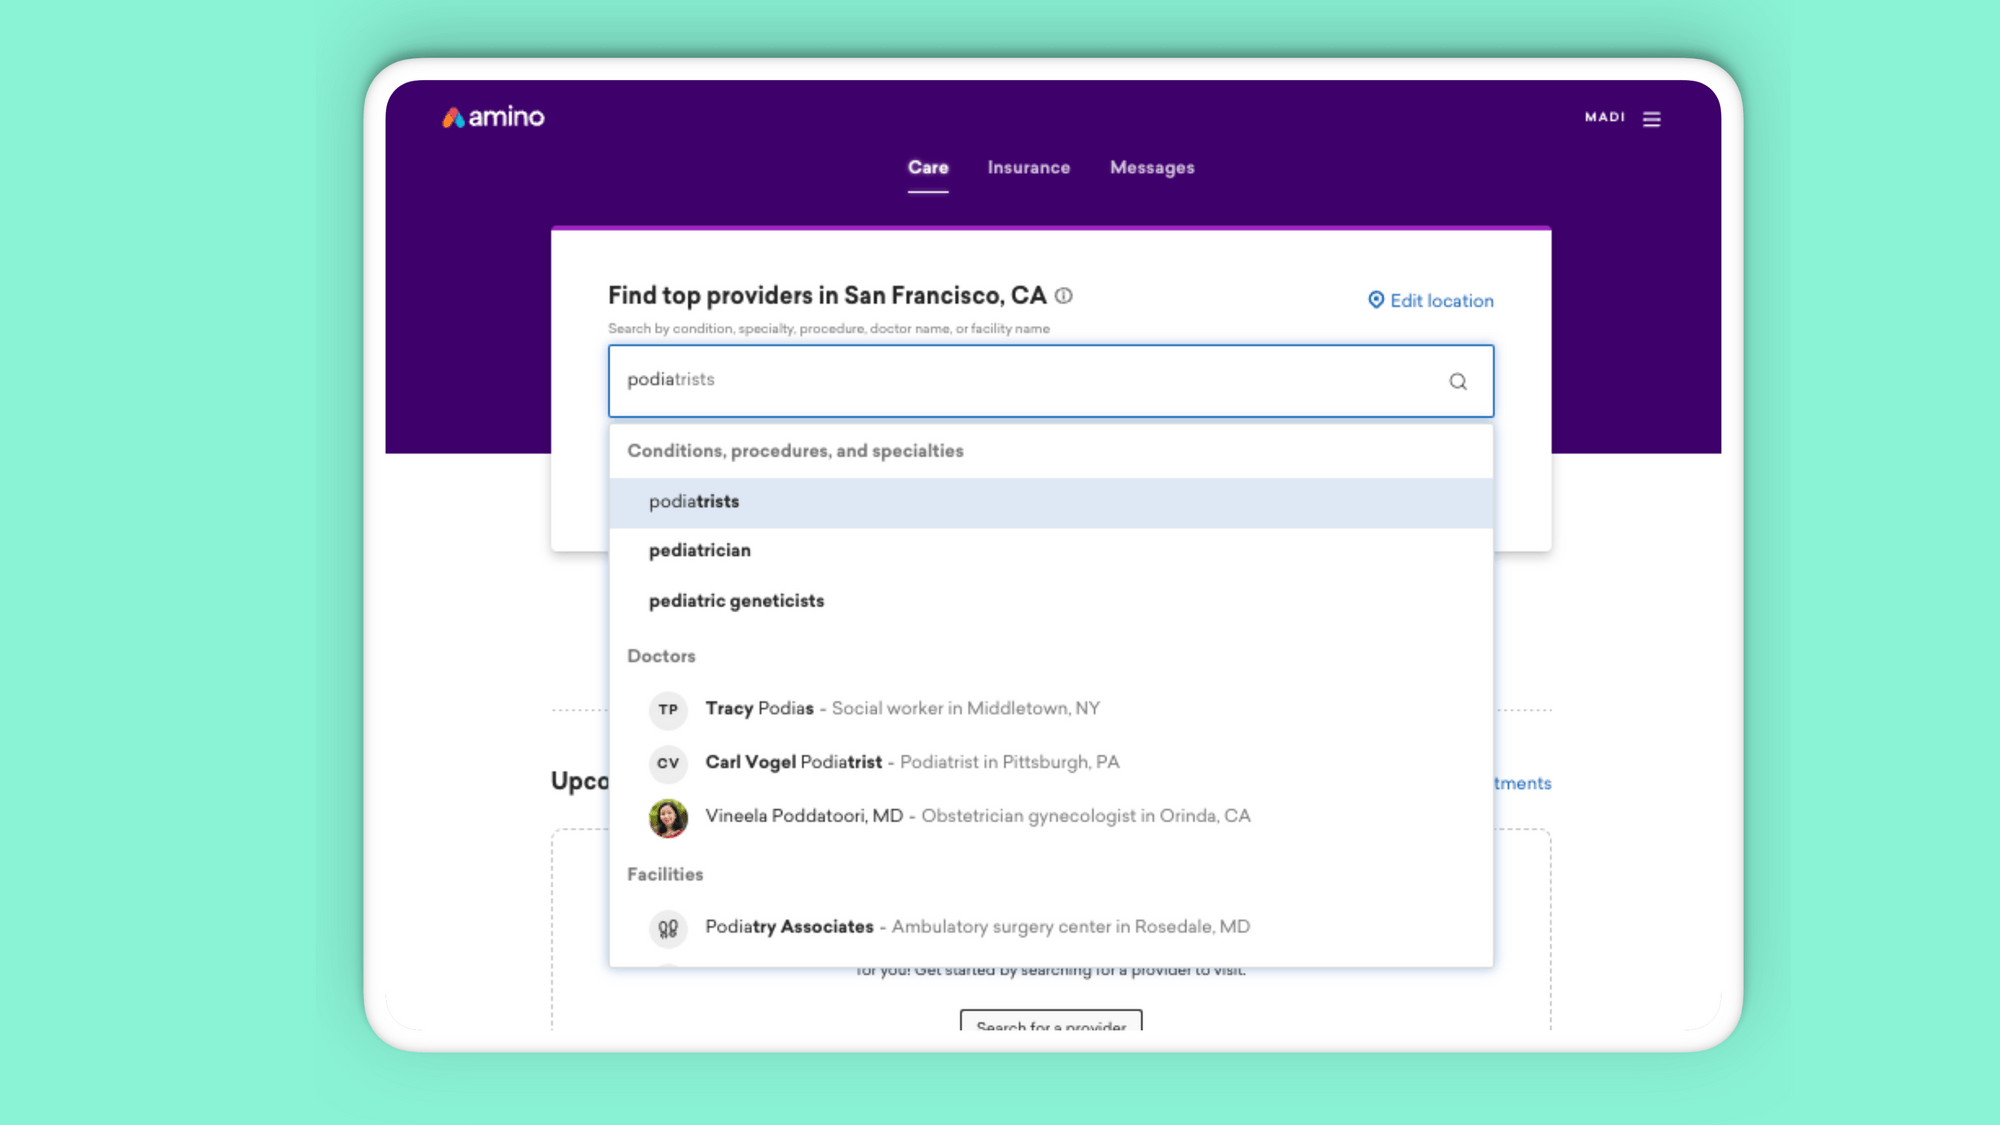Choose the podiatrists suggestion
2000x1125 pixels.
pos(694,502)
